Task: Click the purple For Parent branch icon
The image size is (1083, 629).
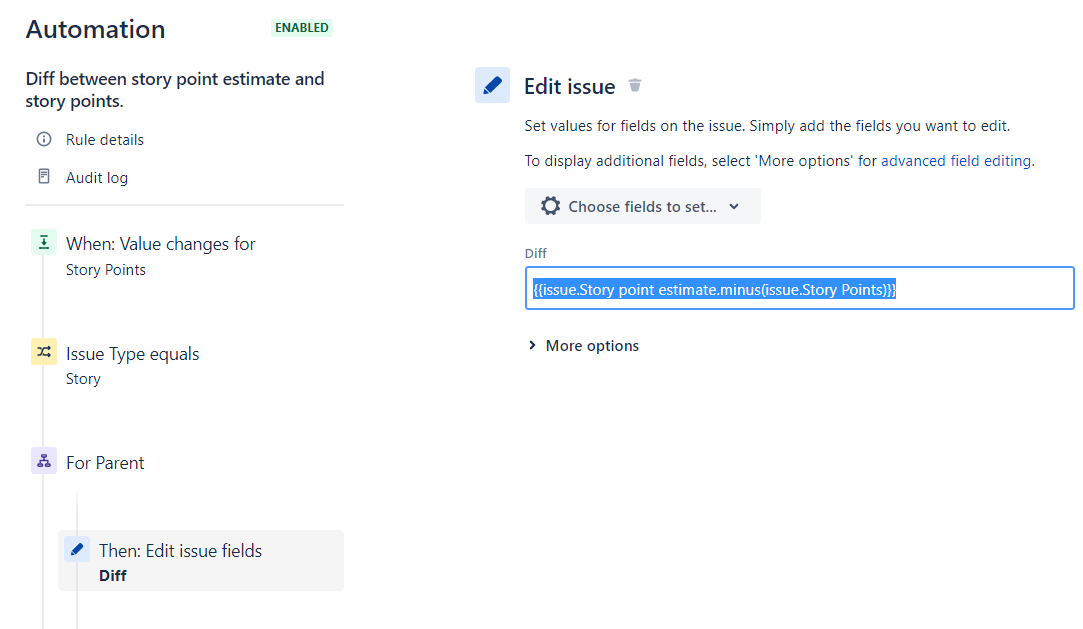Action: [44, 461]
